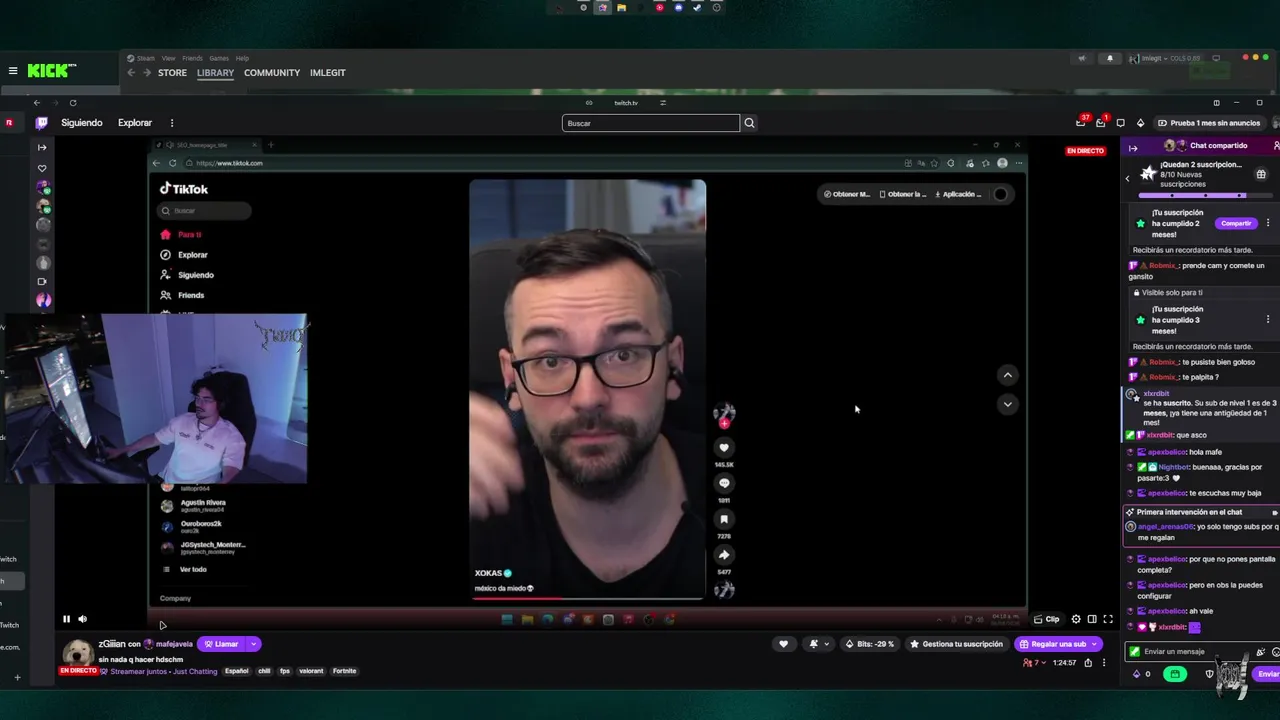This screenshot has width=1280, height=720.
Task: Click the Clip button on the player
Action: tap(1046, 619)
